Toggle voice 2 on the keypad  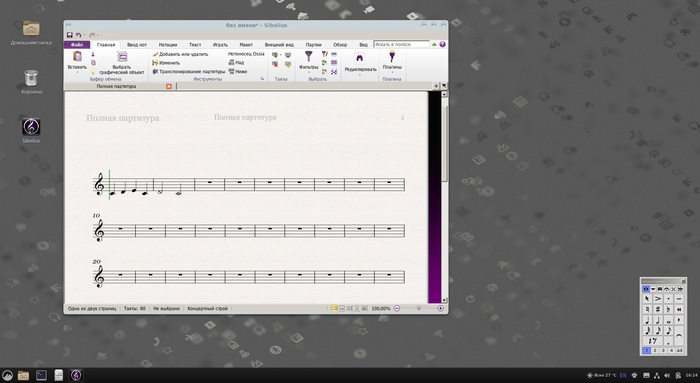click(x=655, y=350)
